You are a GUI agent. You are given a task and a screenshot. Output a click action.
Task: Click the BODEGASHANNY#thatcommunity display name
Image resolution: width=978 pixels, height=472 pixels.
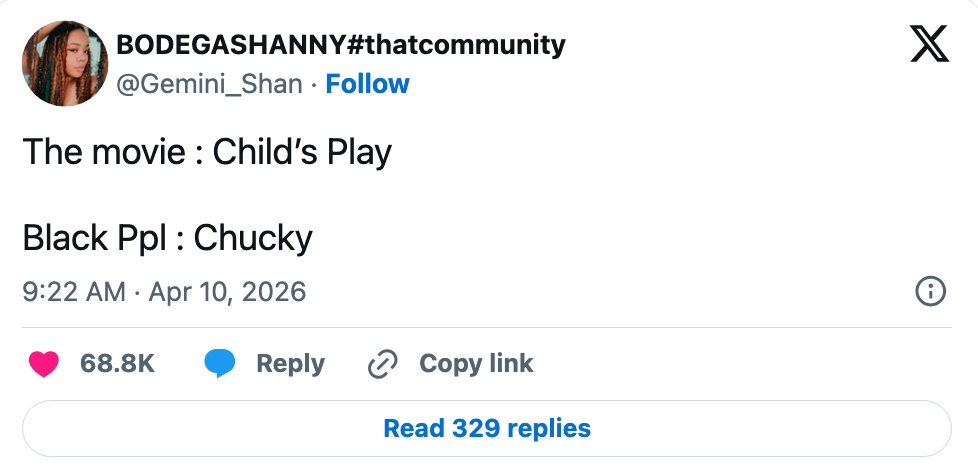coord(341,45)
